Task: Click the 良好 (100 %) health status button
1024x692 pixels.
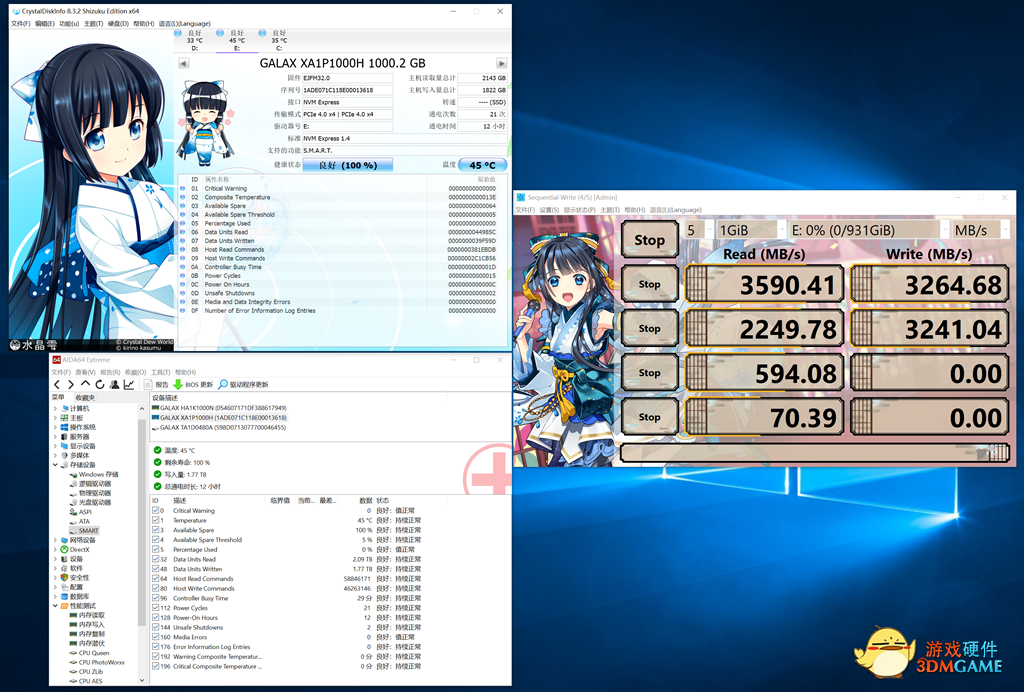Action: 347,165
